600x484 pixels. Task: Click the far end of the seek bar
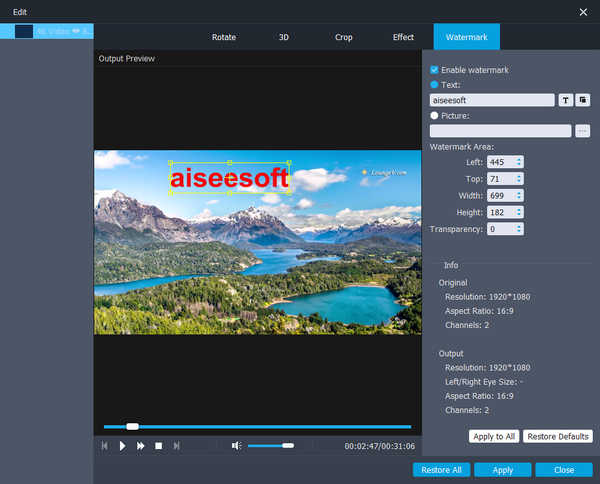click(x=409, y=427)
